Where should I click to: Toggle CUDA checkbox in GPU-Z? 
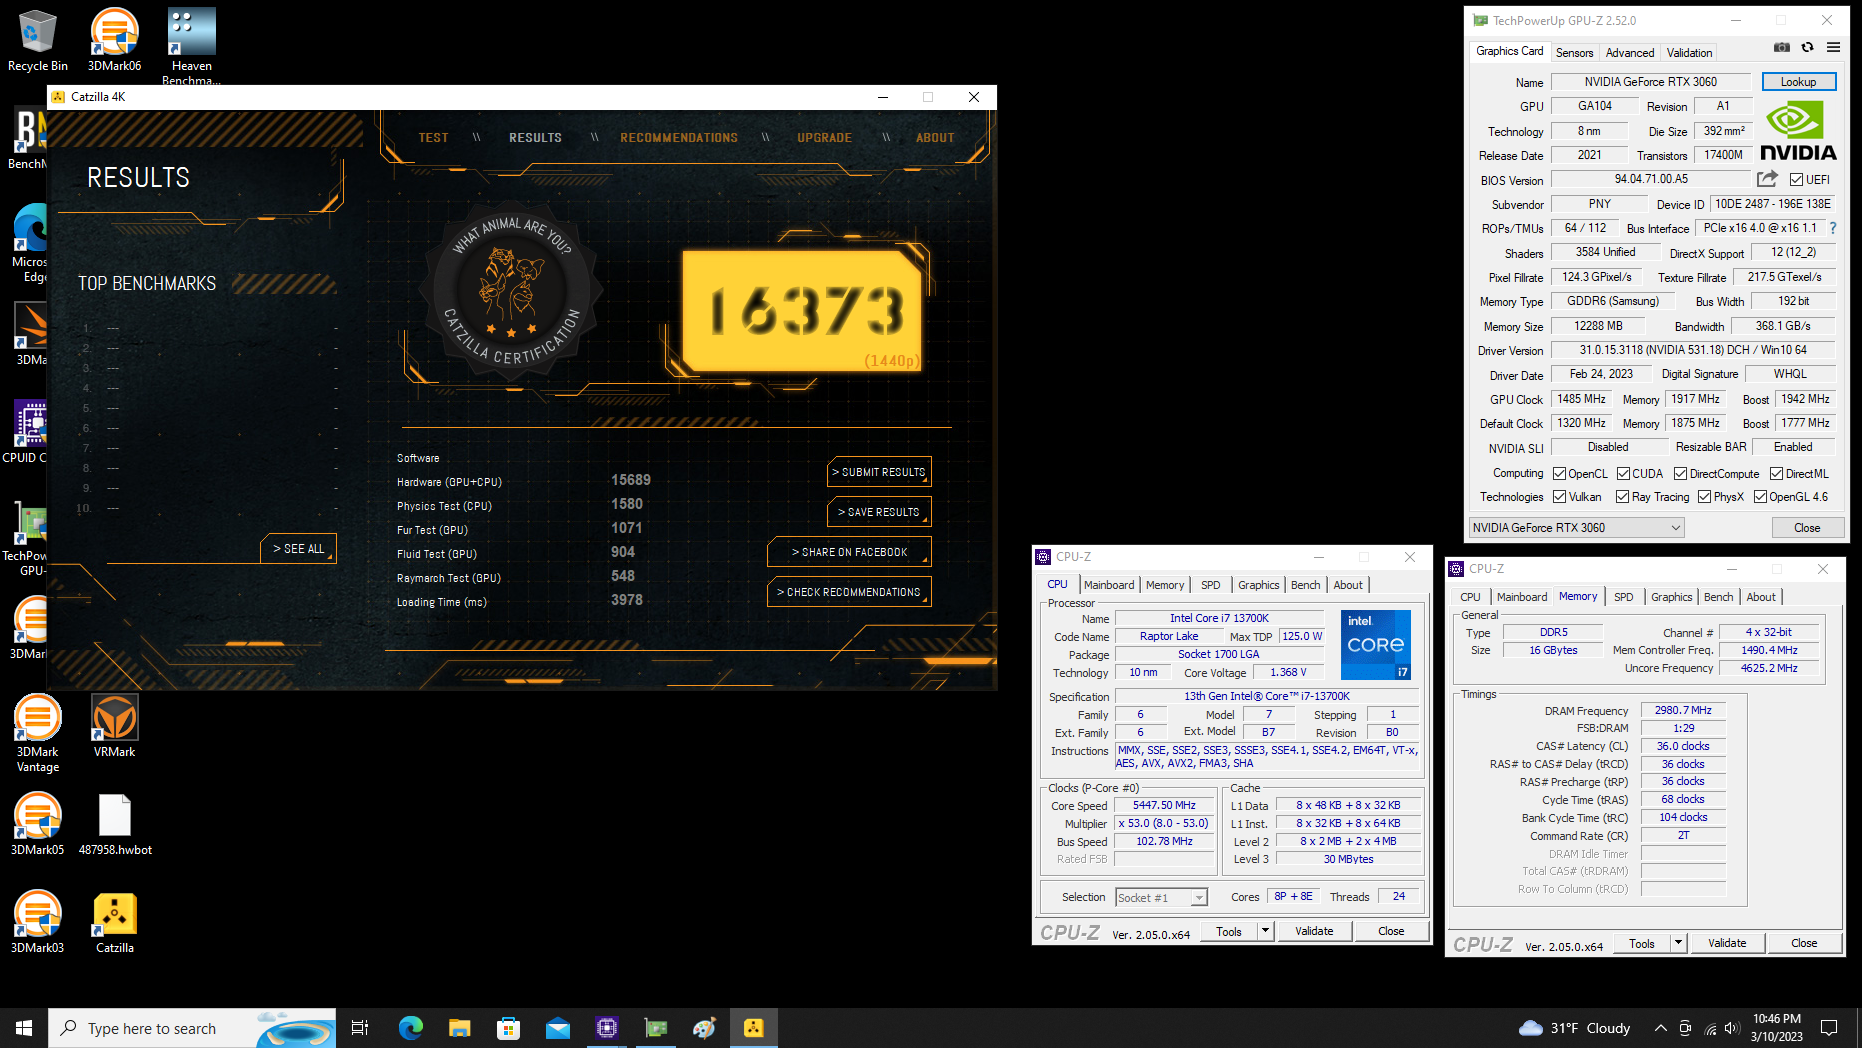pyautogui.click(x=1623, y=474)
